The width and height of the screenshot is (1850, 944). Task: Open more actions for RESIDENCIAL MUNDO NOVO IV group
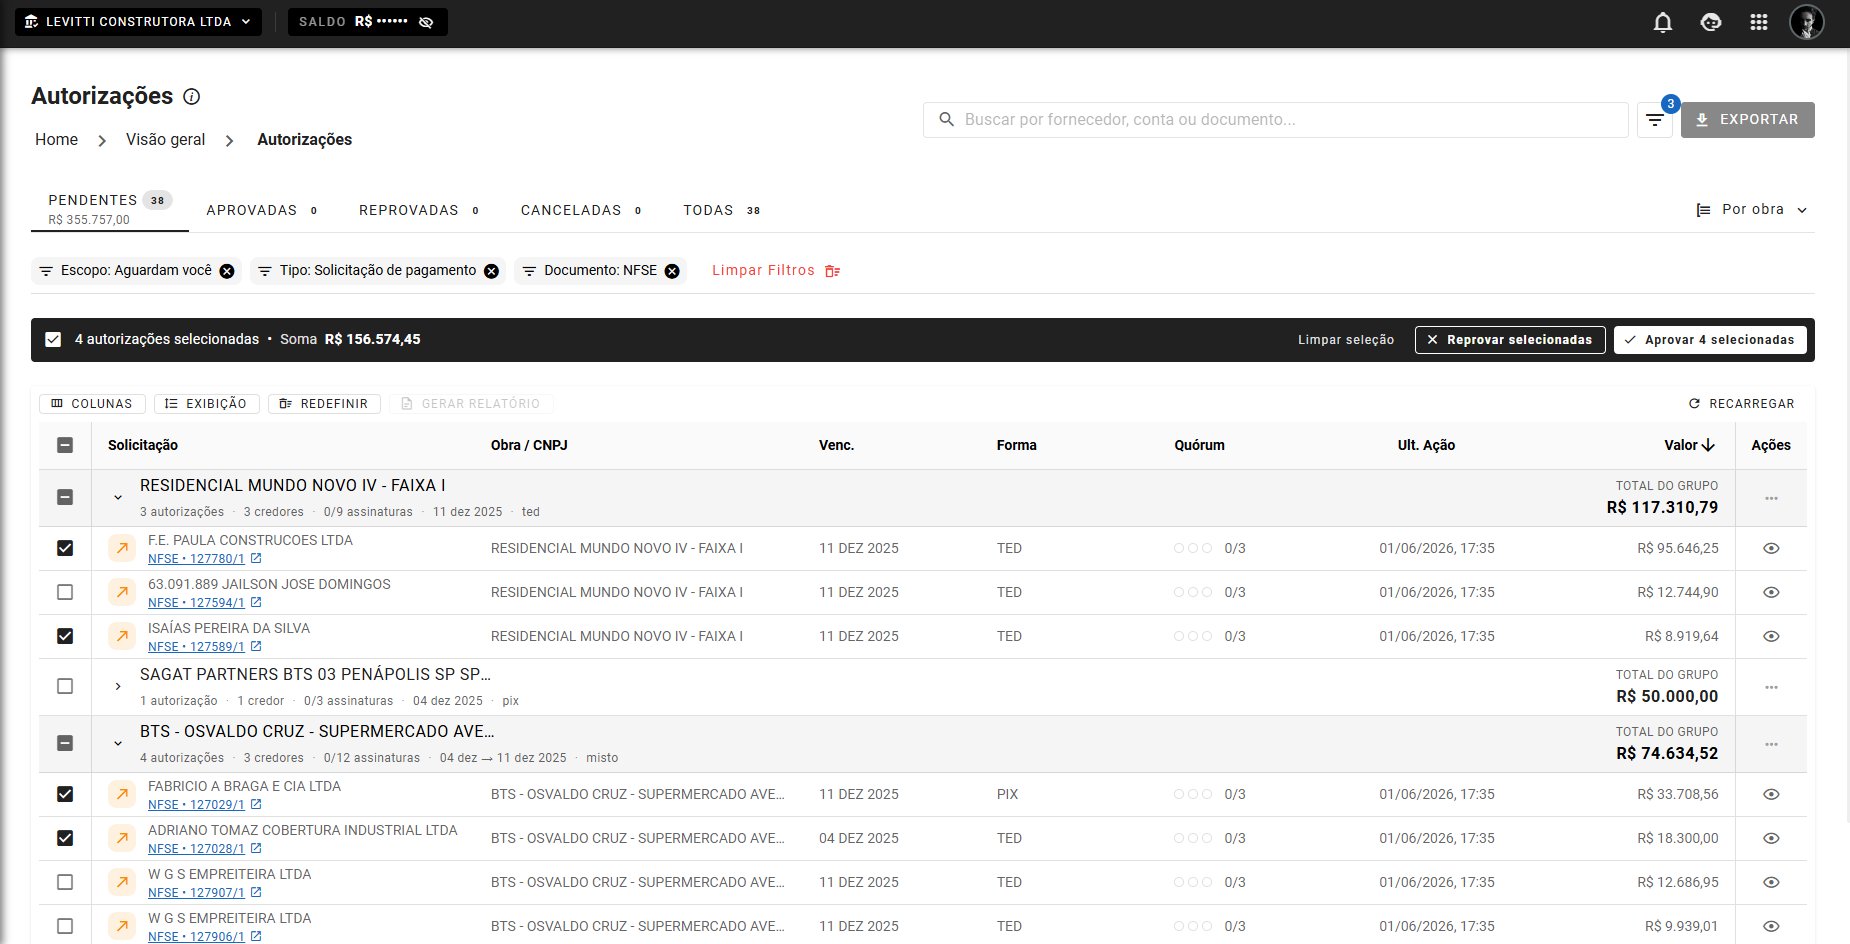(1771, 498)
